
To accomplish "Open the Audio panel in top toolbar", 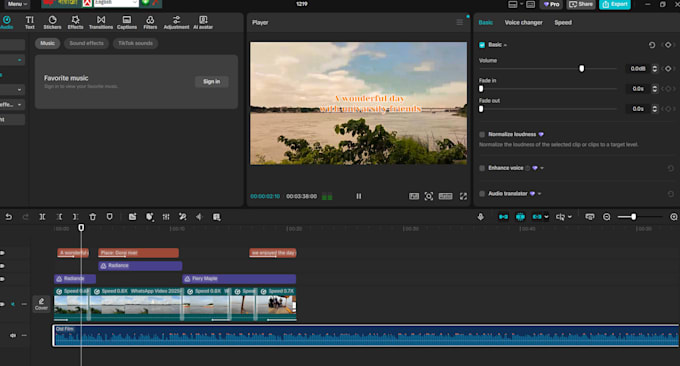I will [x=7, y=23].
